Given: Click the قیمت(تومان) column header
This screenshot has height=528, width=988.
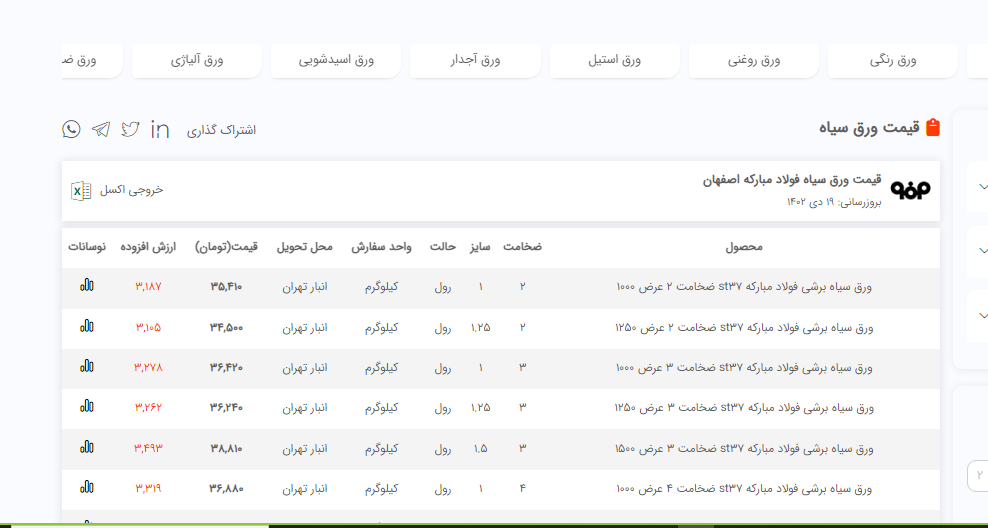Looking at the screenshot, I should pos(226,247).
